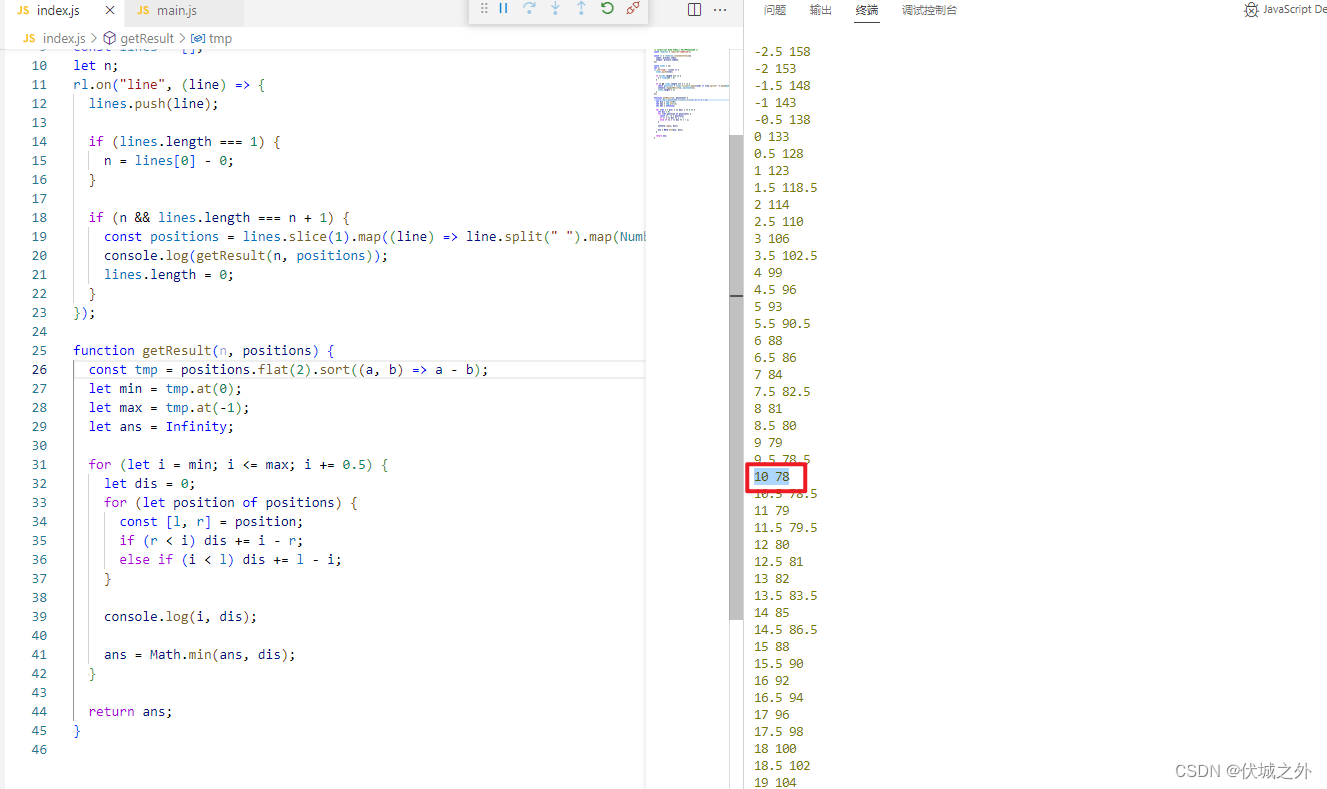Click tmp in the breadcrumb
This screenshot has width=1327, height=789.
(x=220, y=38)
